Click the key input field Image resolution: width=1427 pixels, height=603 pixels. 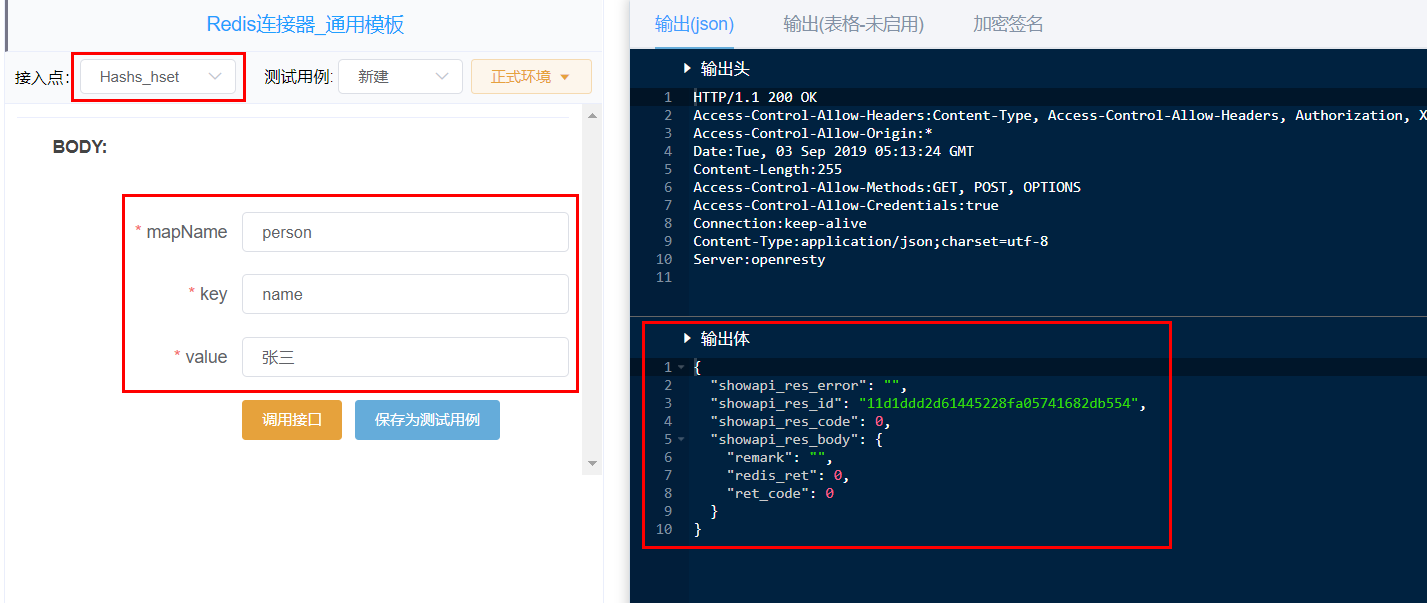point(405,294)
